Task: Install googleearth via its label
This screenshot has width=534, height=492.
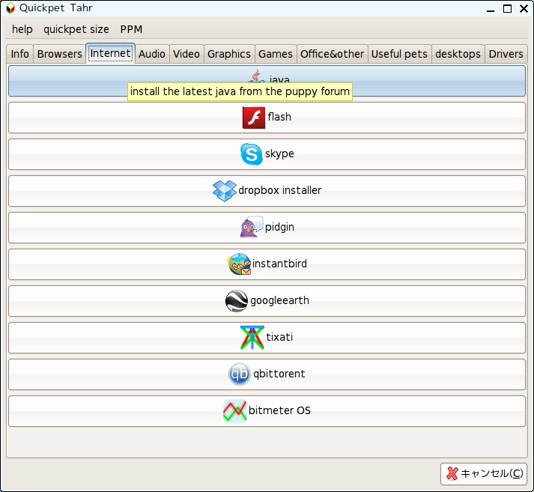Action: 280,300
